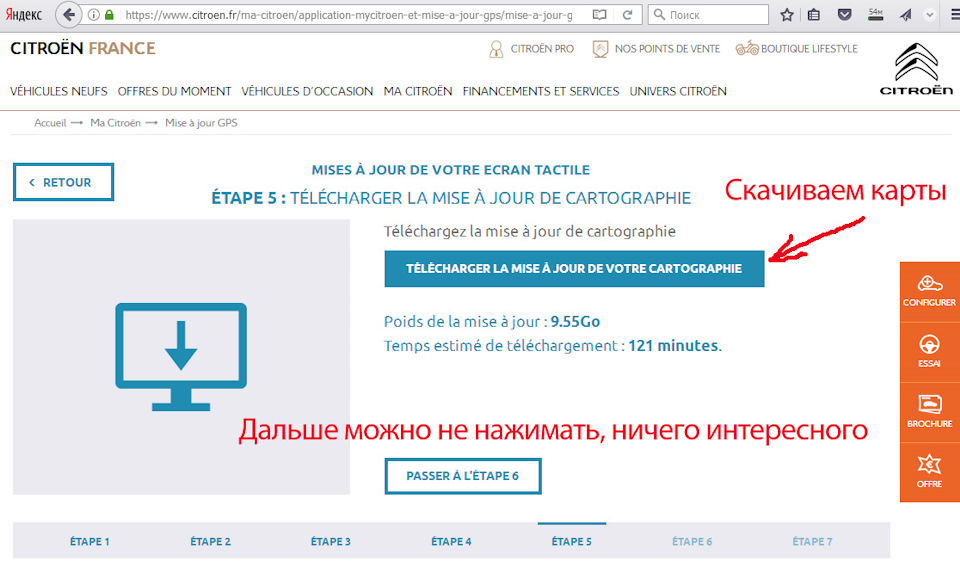Click Télécharger la mise à jour de votre cartographie
The height and width of the screenshot is (567, 960).
coord(574,269)
